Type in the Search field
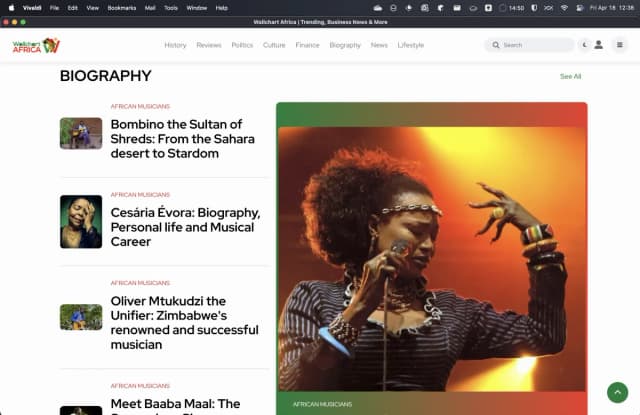 535,45
